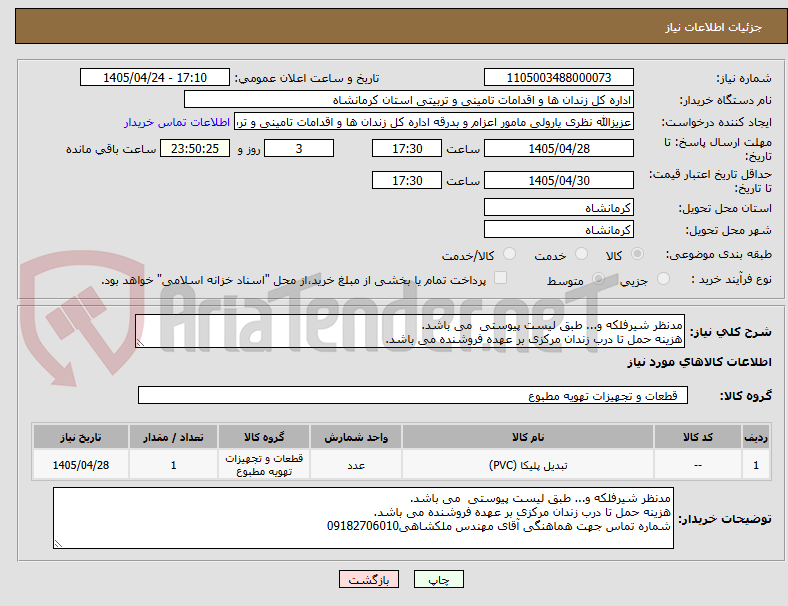Open the اطلاعات تماس خریدار link

[x=177, y=122]
